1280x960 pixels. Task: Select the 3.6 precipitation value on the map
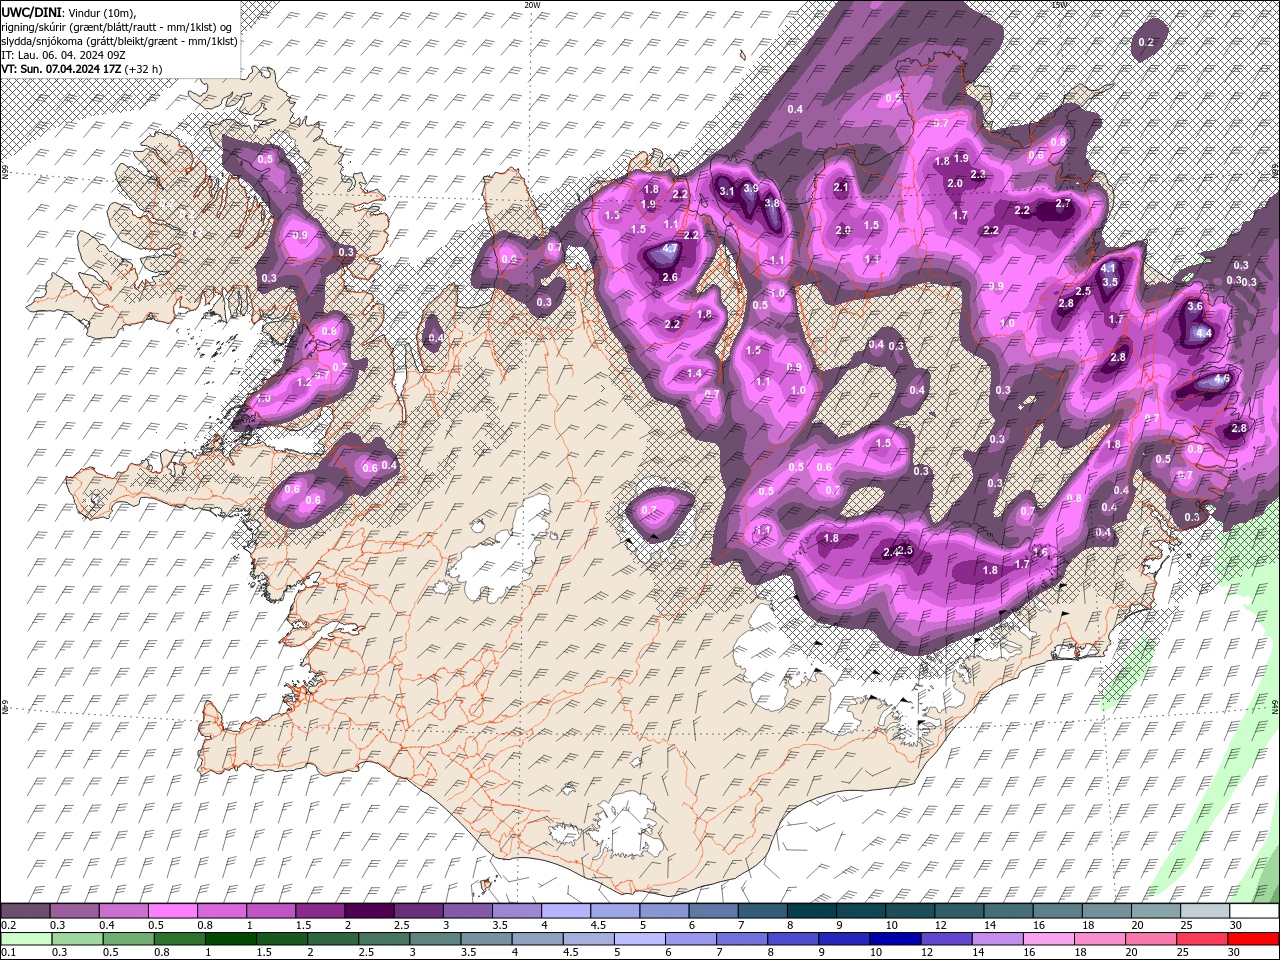click(1194, 307)
